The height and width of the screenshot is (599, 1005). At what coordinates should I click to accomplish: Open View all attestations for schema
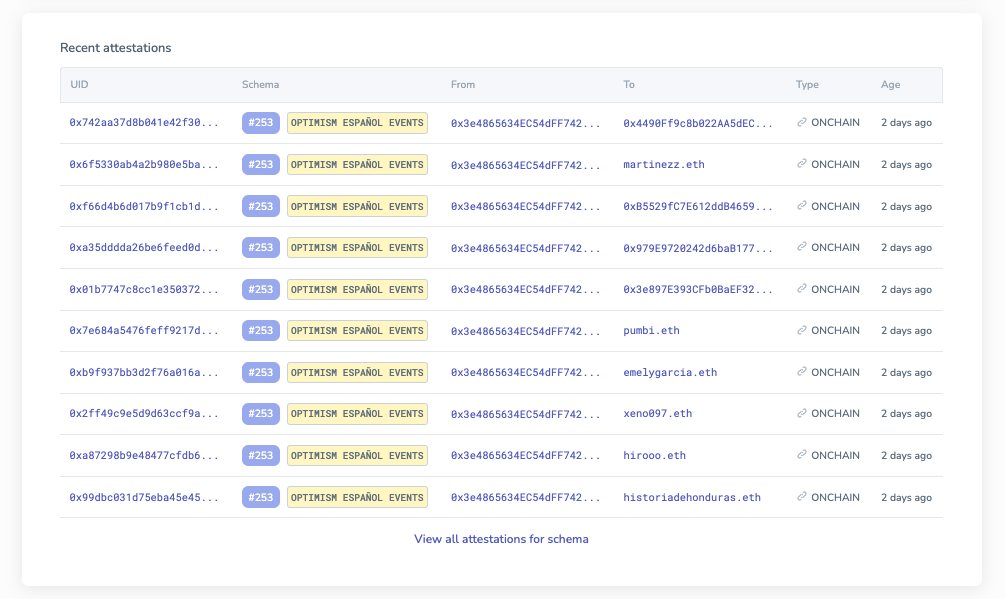pos(501,539)
